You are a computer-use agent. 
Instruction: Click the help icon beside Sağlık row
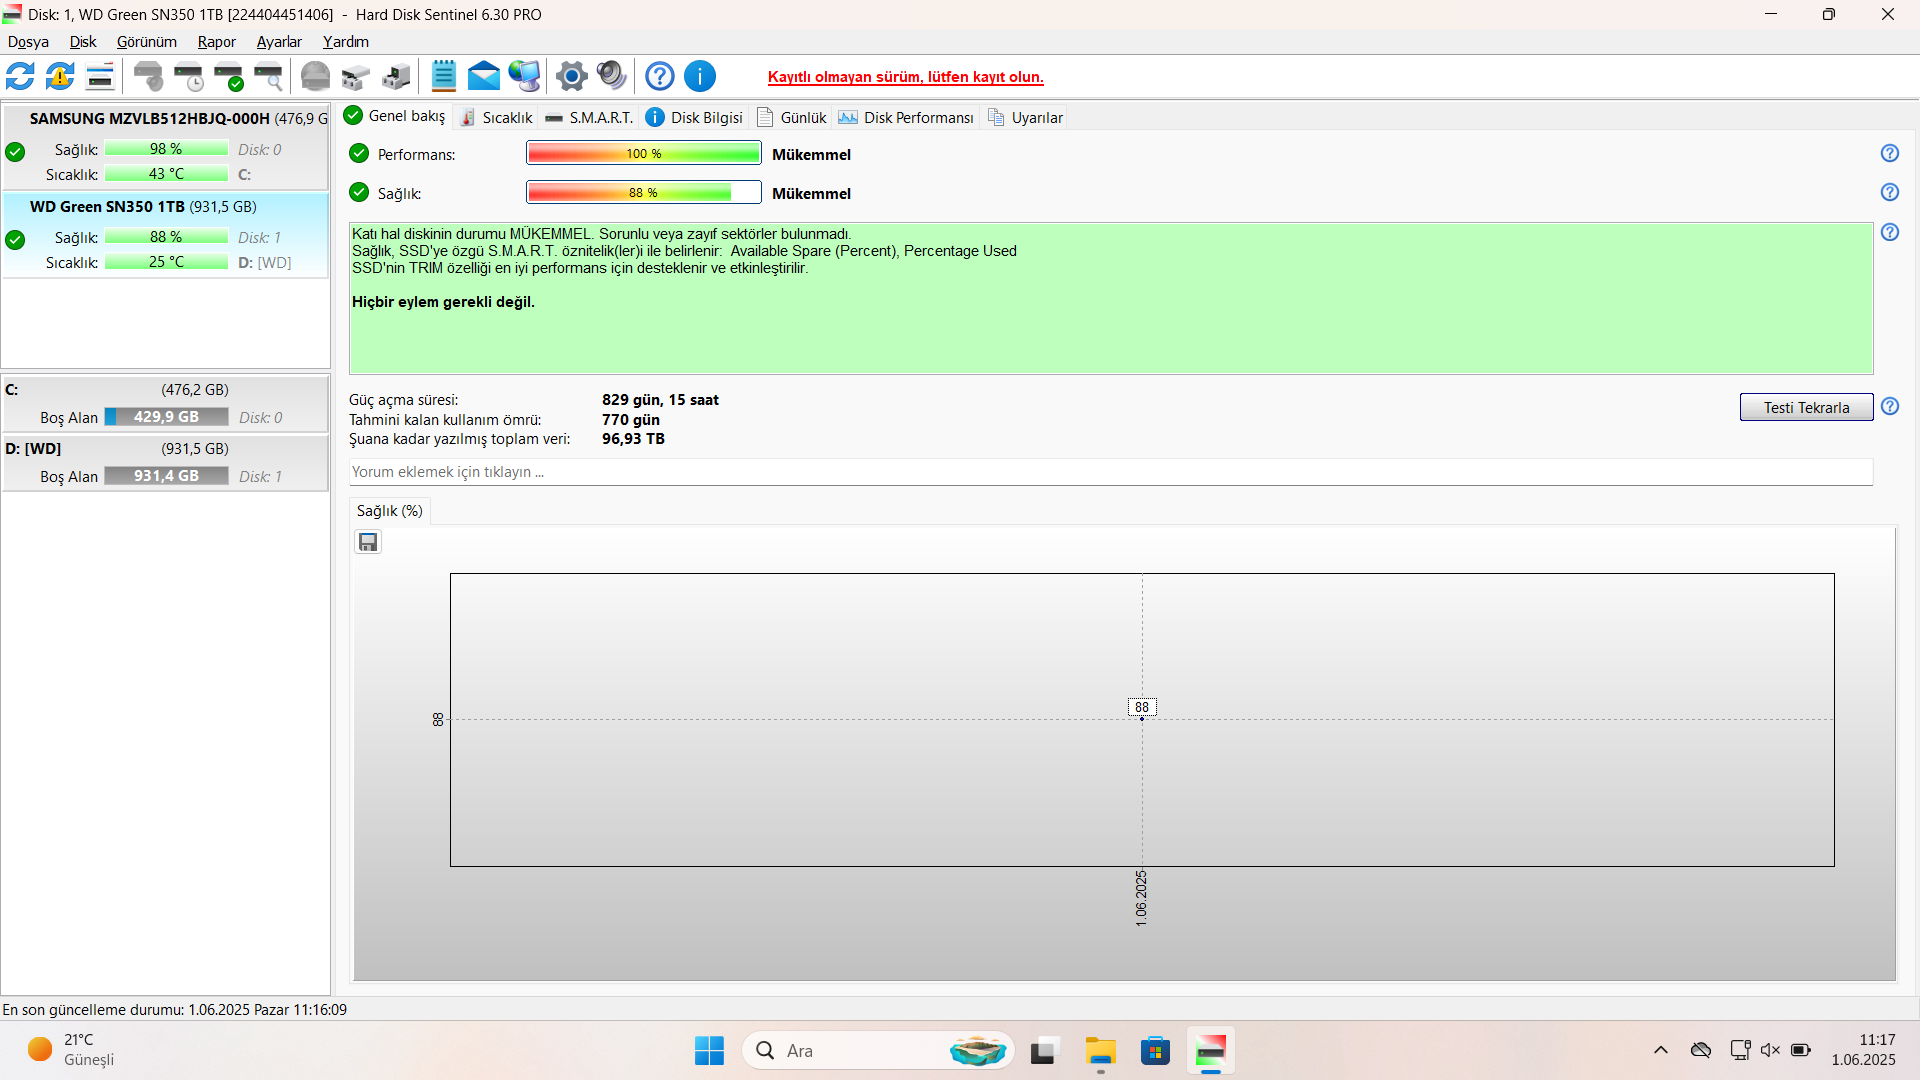click(x=1889, y=192)
